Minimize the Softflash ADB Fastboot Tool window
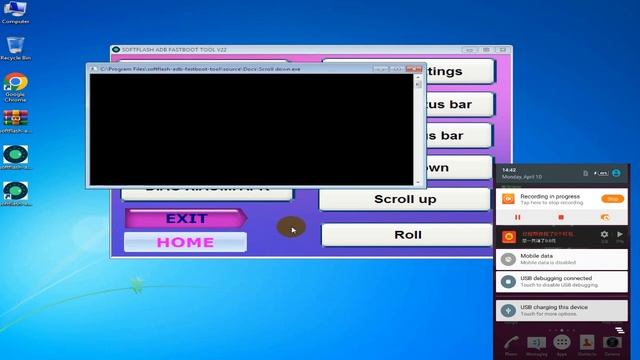 click(x=469, y=50)
